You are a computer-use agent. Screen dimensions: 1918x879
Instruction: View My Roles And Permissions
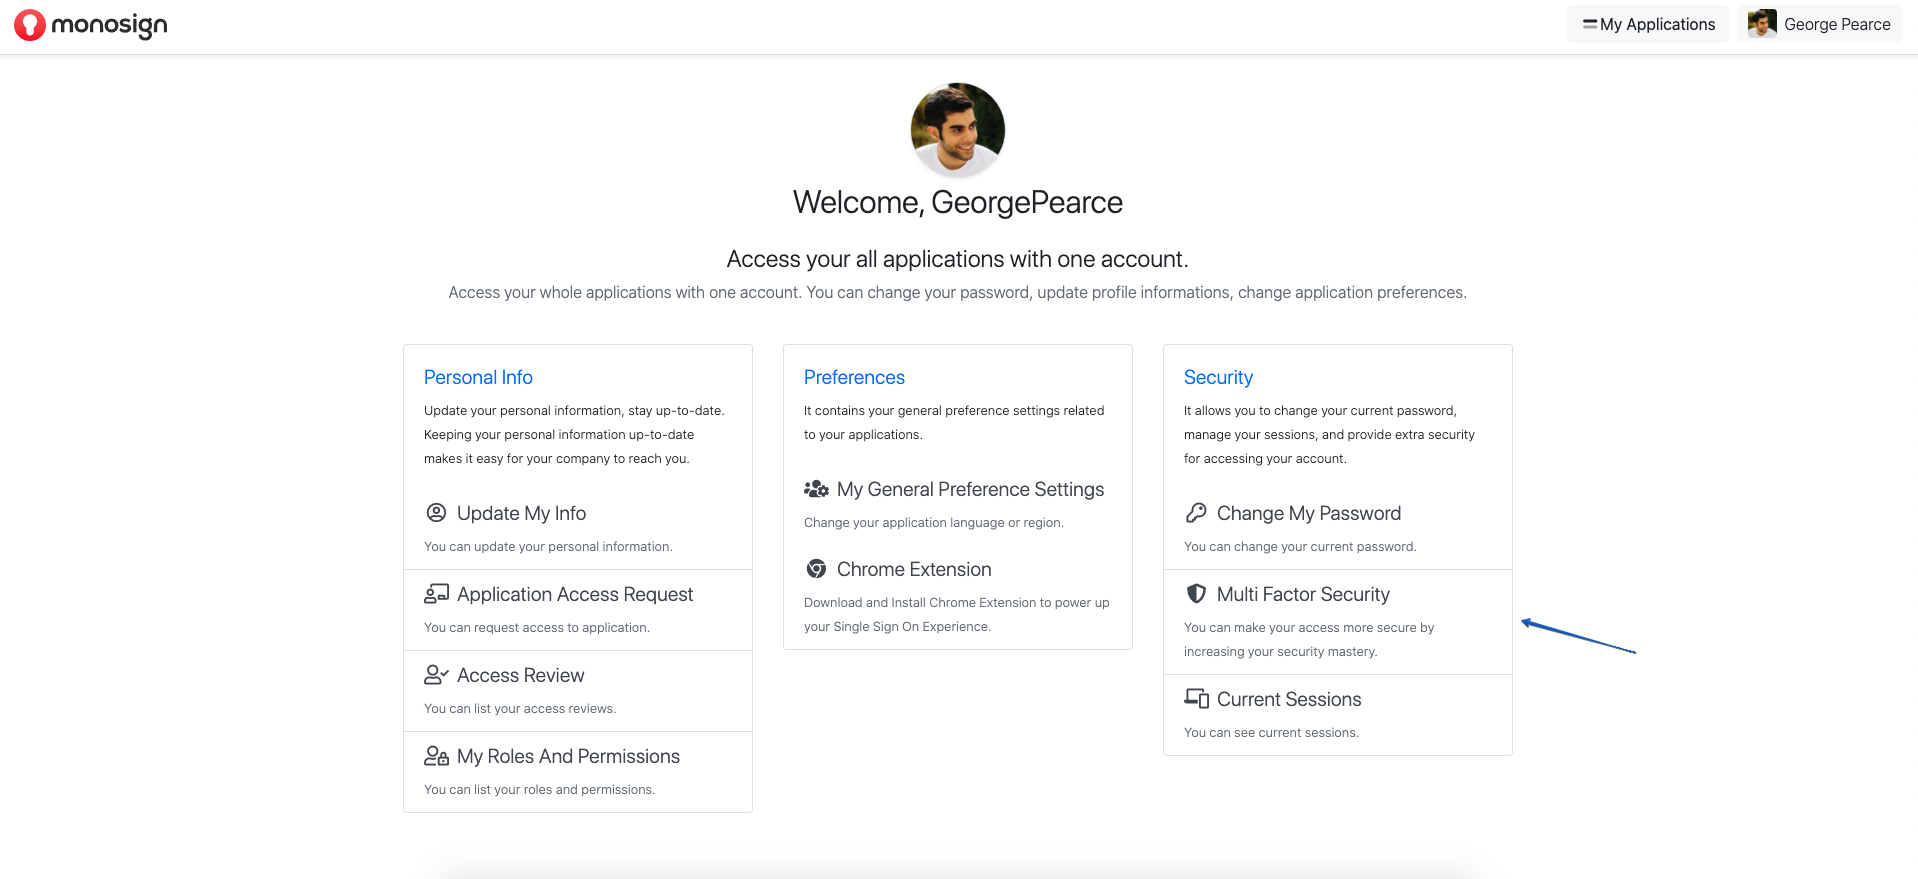[568, 756]
